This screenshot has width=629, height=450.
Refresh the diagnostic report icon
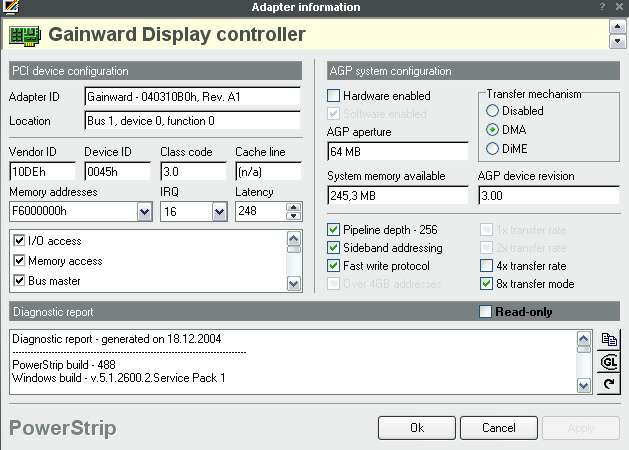tap(609, 384)
